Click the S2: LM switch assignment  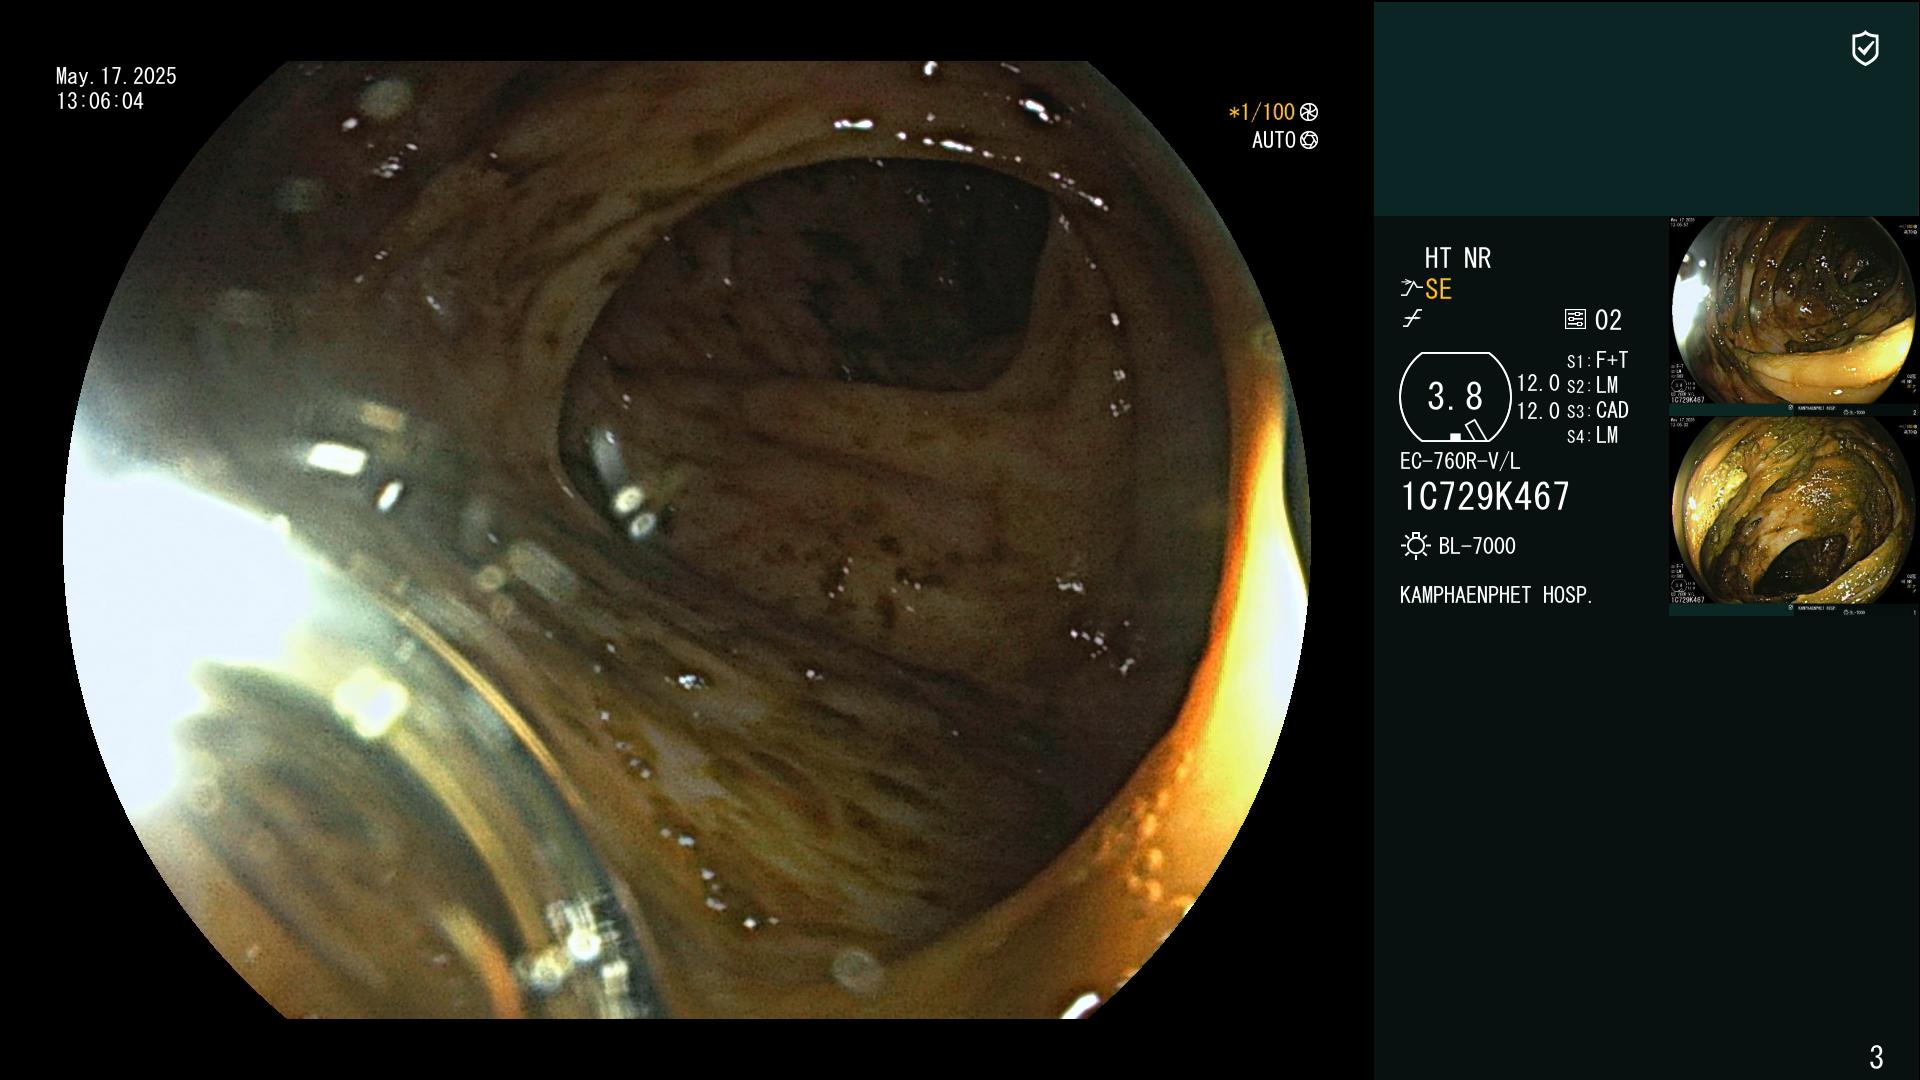1592,386
